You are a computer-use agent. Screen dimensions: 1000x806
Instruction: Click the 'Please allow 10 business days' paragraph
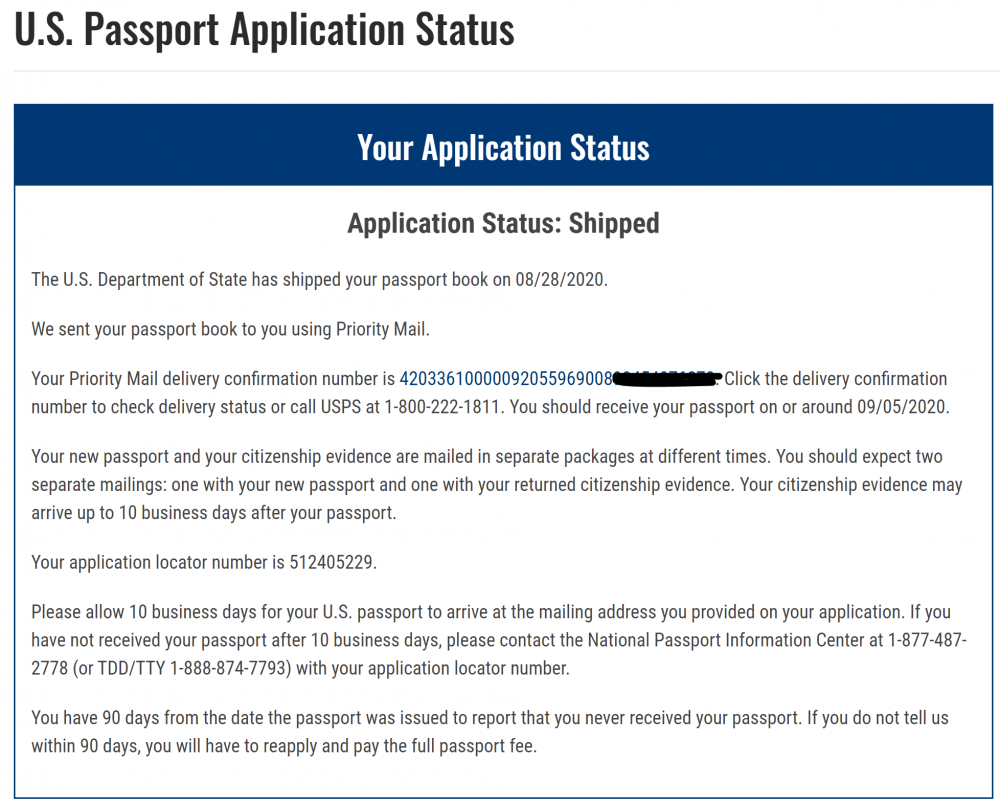(x=499, y=640)
